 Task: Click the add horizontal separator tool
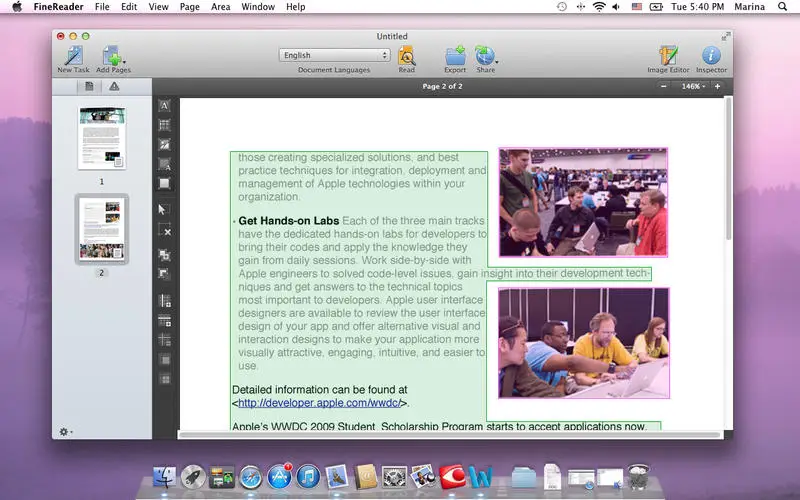click(164, 320)
